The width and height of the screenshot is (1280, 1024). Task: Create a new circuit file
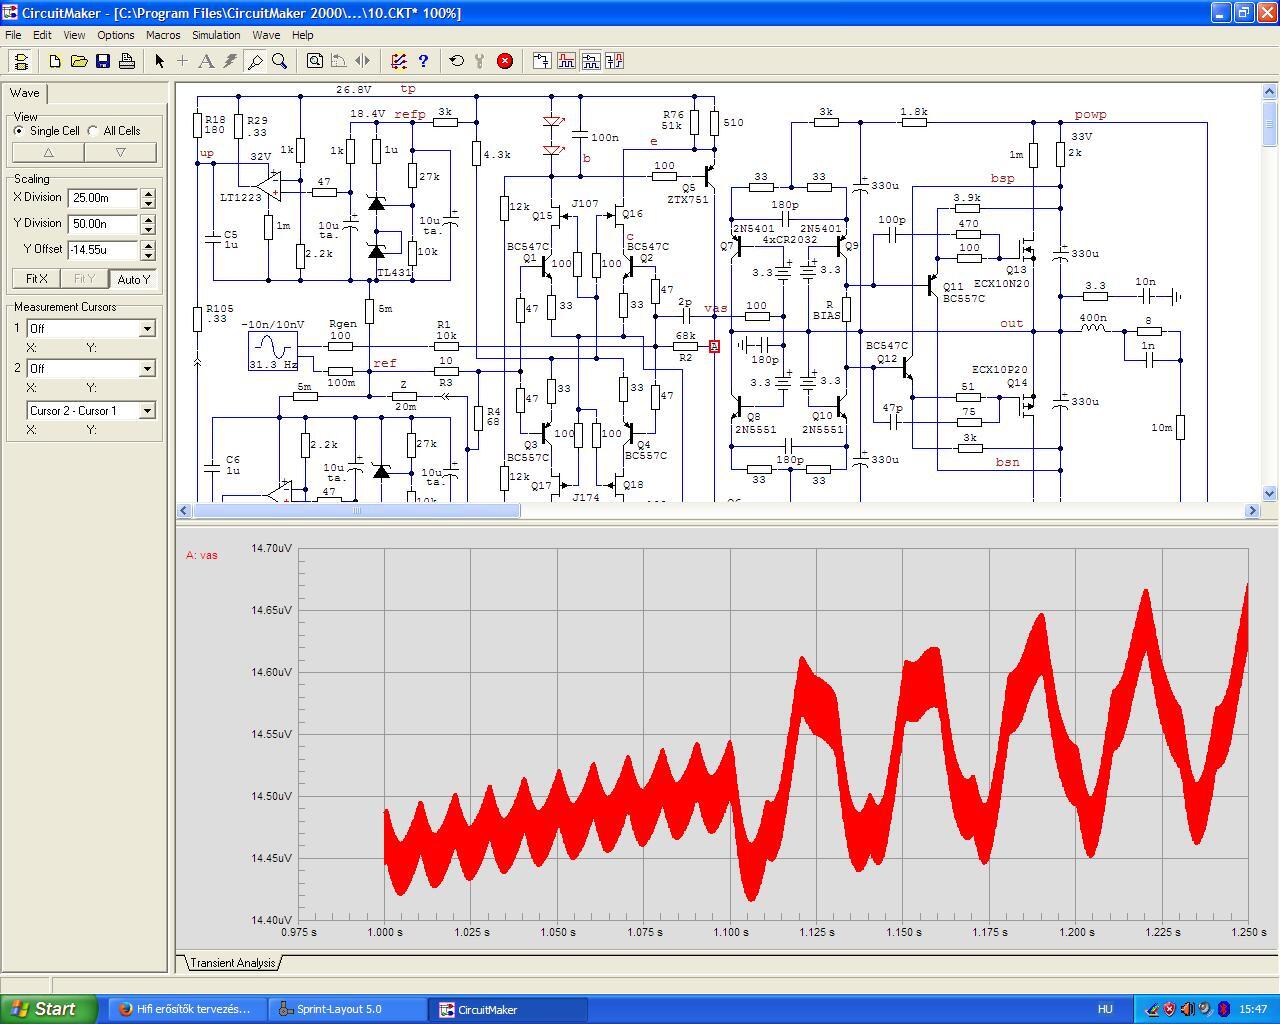coord(55,61)
